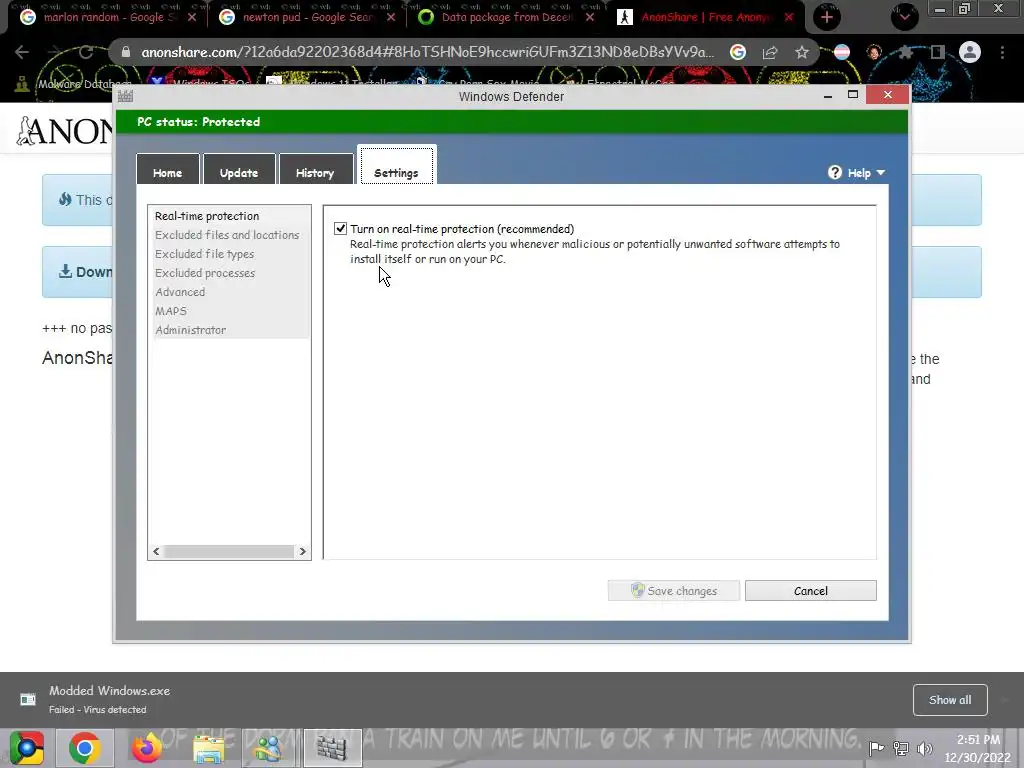The width and height of the screenshot is (1024, 768).
Task: Toggle the browser side panel icon
Action: point(938,52)
